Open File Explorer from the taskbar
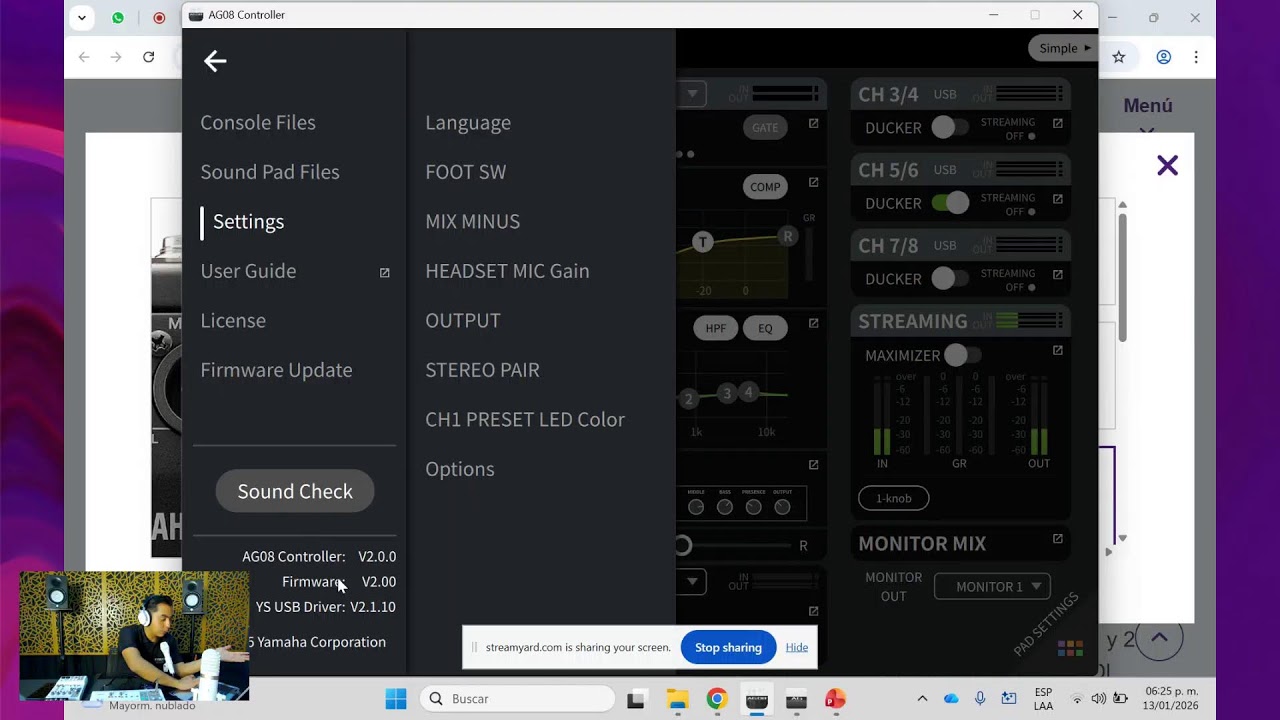Screen dimensions: 1280x720 [x=677, y=699]
